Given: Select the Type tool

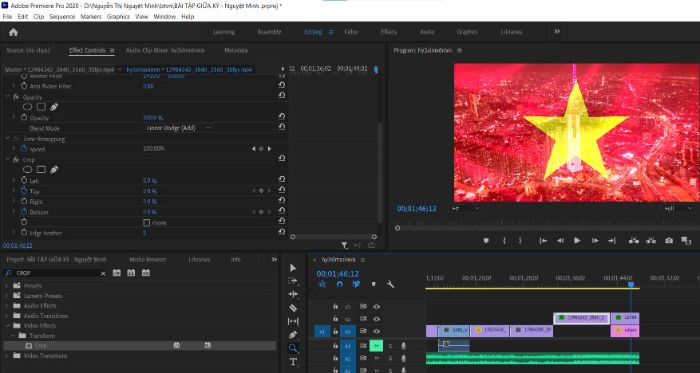Looking at the screenshot, I should point(293,362).
